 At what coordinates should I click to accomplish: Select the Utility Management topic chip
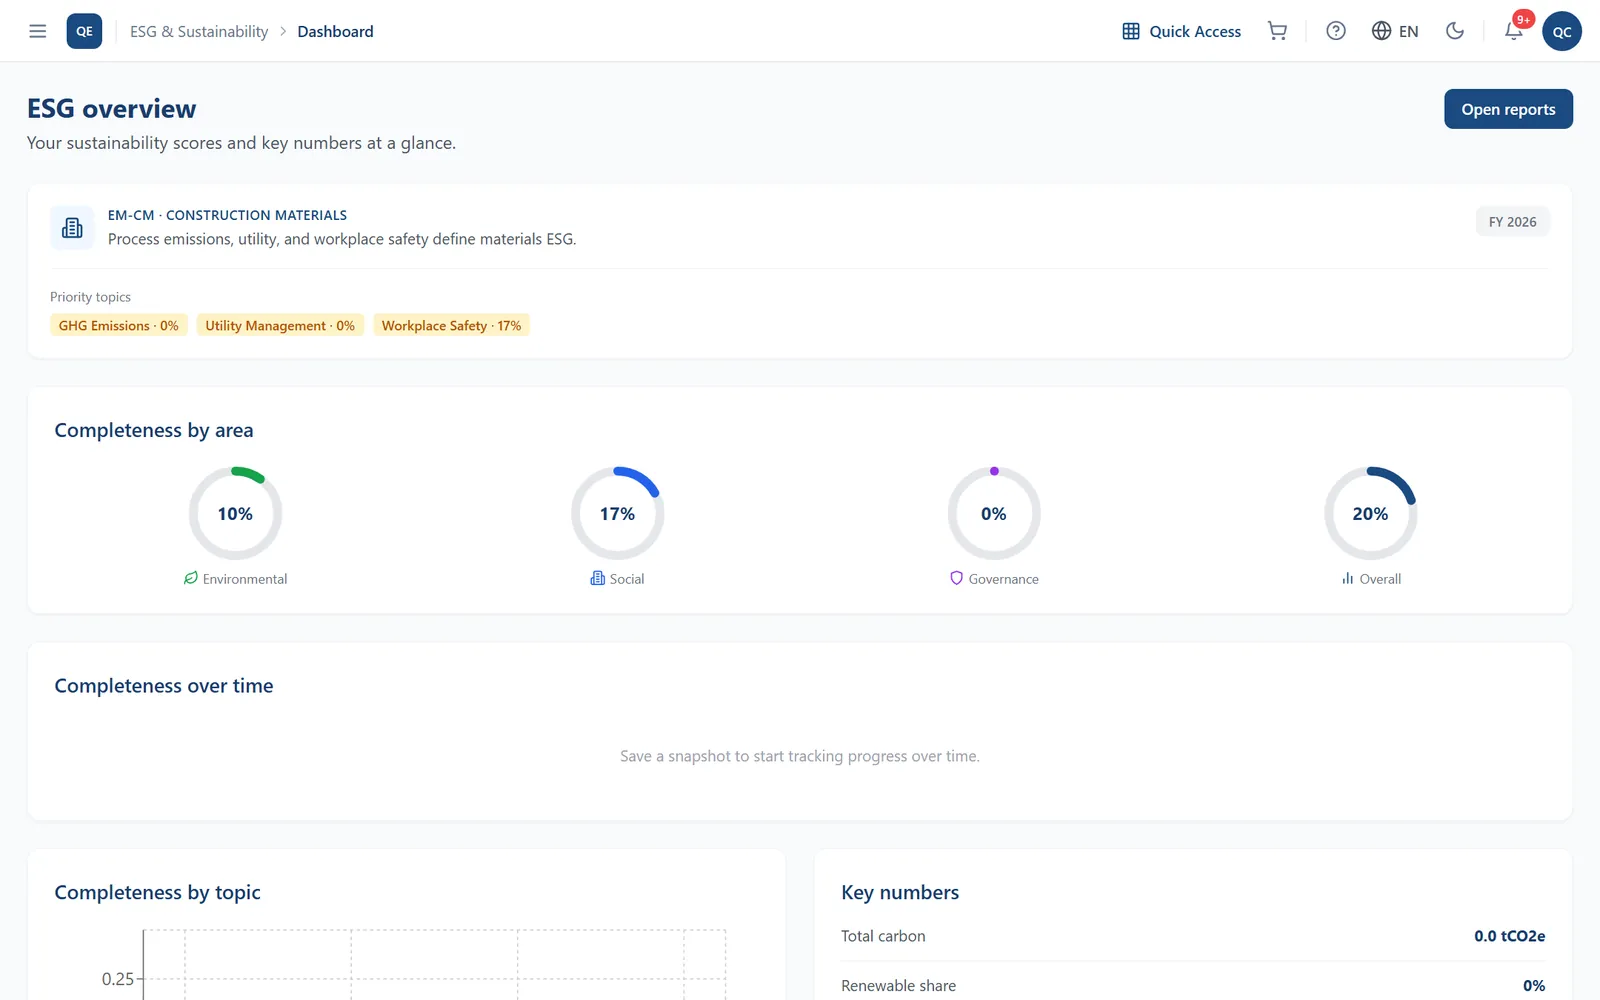[x=280, y=325]
